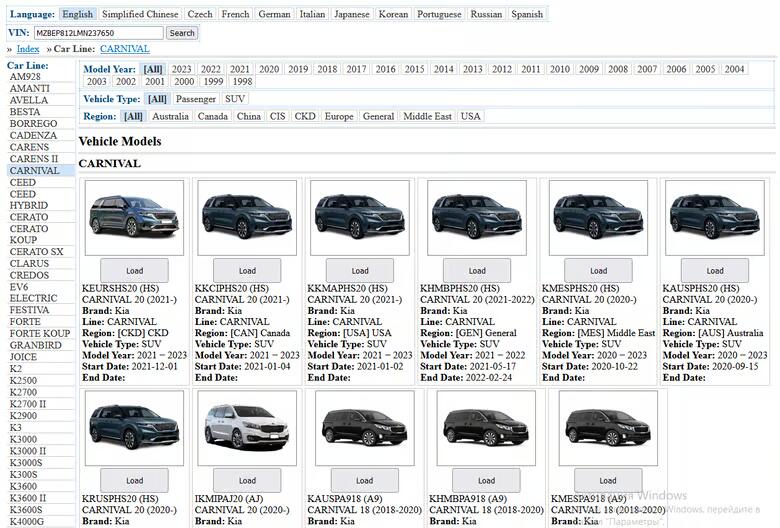Switch language to German
This screenshot has width=780, height=528.
tap(274, 15)
